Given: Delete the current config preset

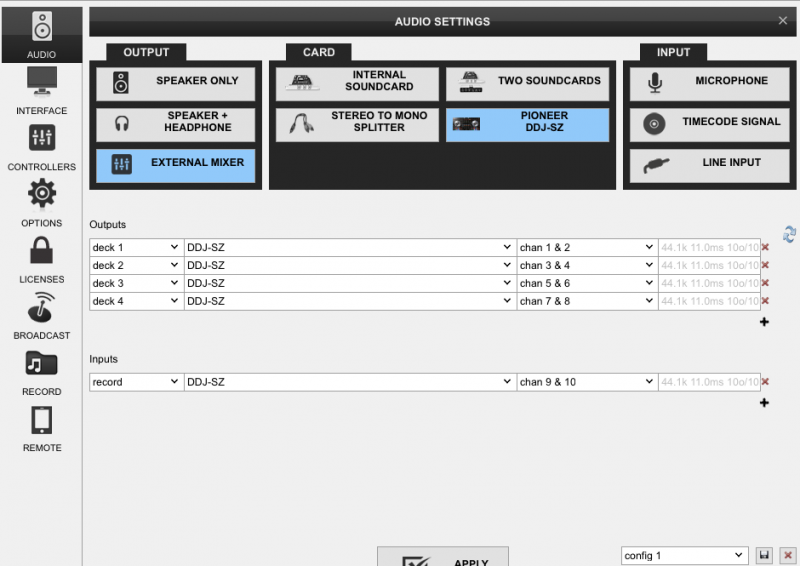Looking at the screenshot, I should coord(788,555).
